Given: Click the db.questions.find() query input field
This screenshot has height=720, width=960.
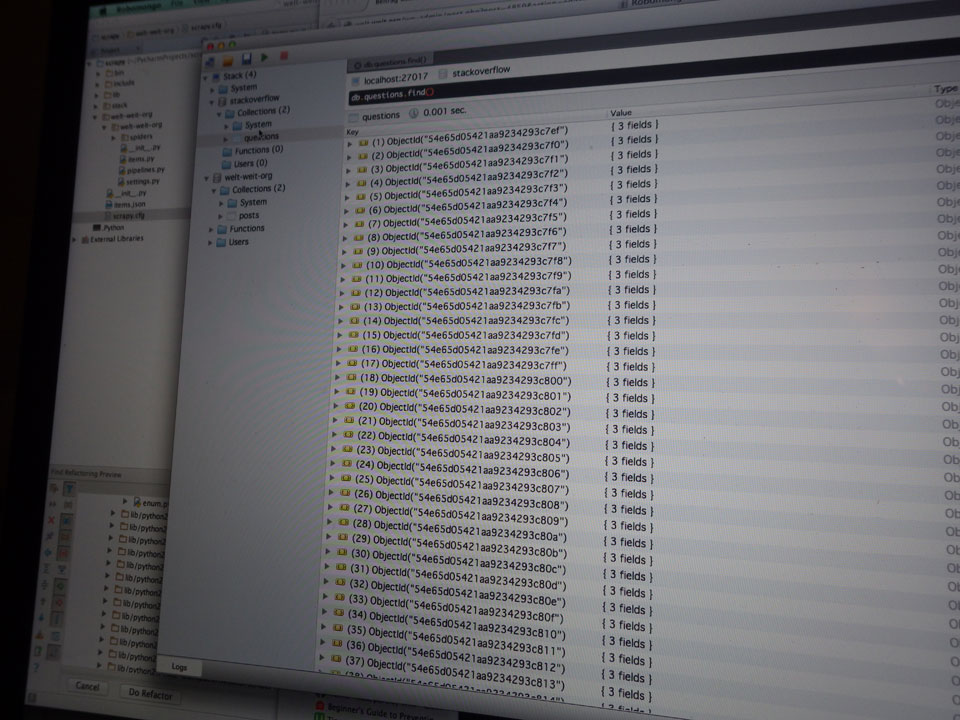Looking at the screenshot, I should click(600, 93).
